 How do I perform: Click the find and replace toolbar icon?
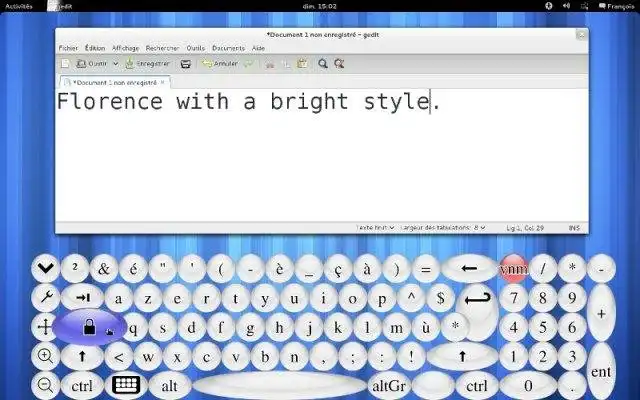pyautogui.click(x=339, y=64)
